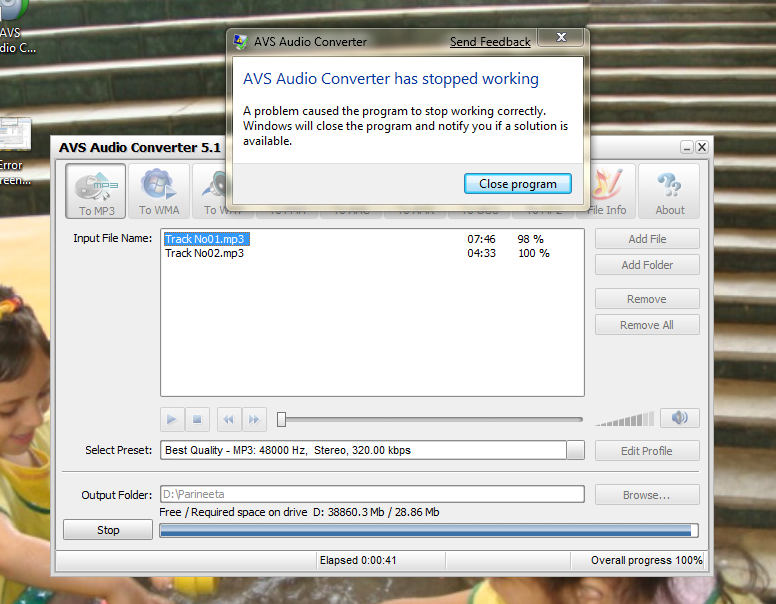Click the Best Quality preset field
Image resolution: width=776 pixels, height=604 pixels.
pos(363,450)
